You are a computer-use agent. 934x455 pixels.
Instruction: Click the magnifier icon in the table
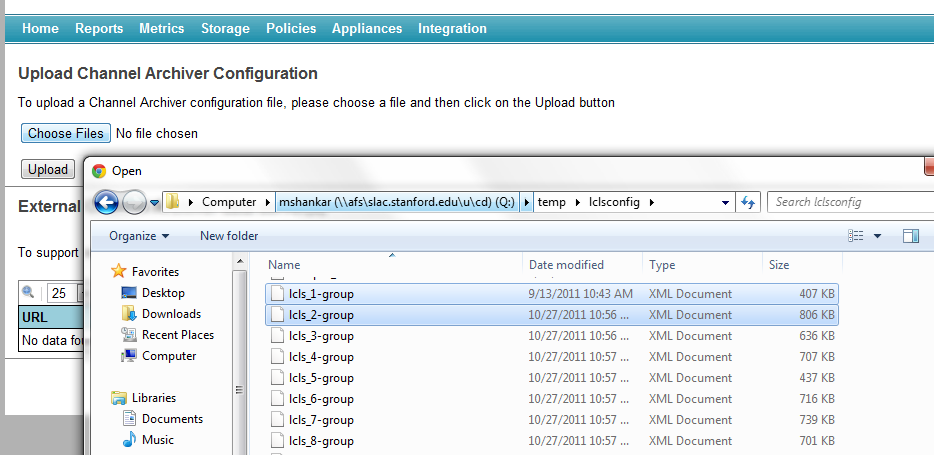(28, 293)
